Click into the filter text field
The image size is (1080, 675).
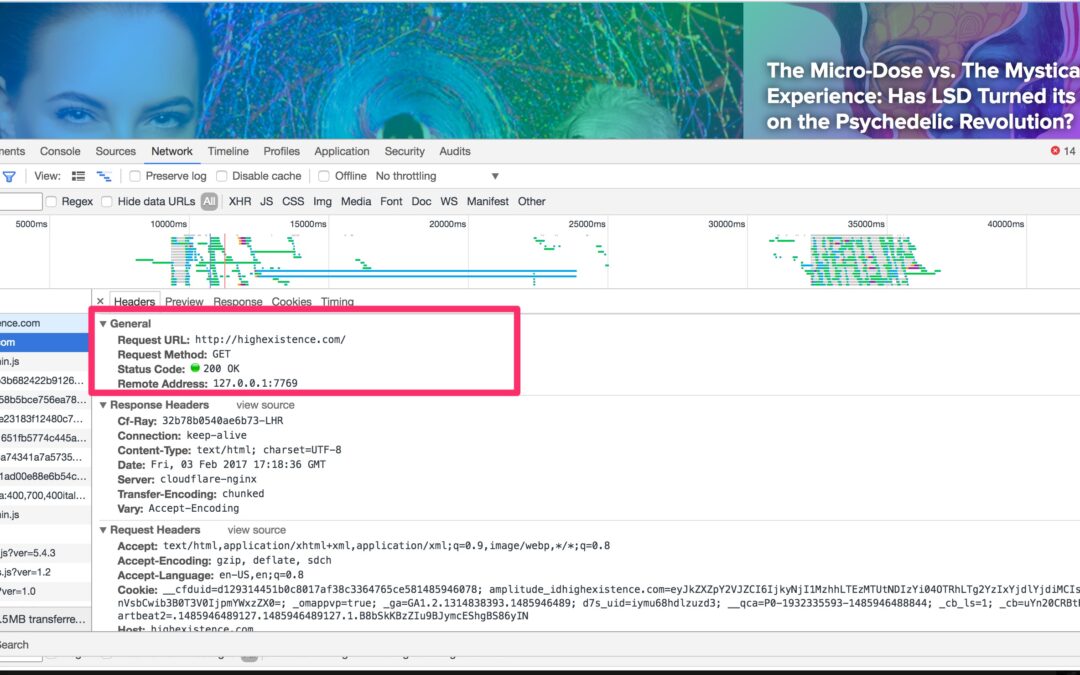[21, 202]
